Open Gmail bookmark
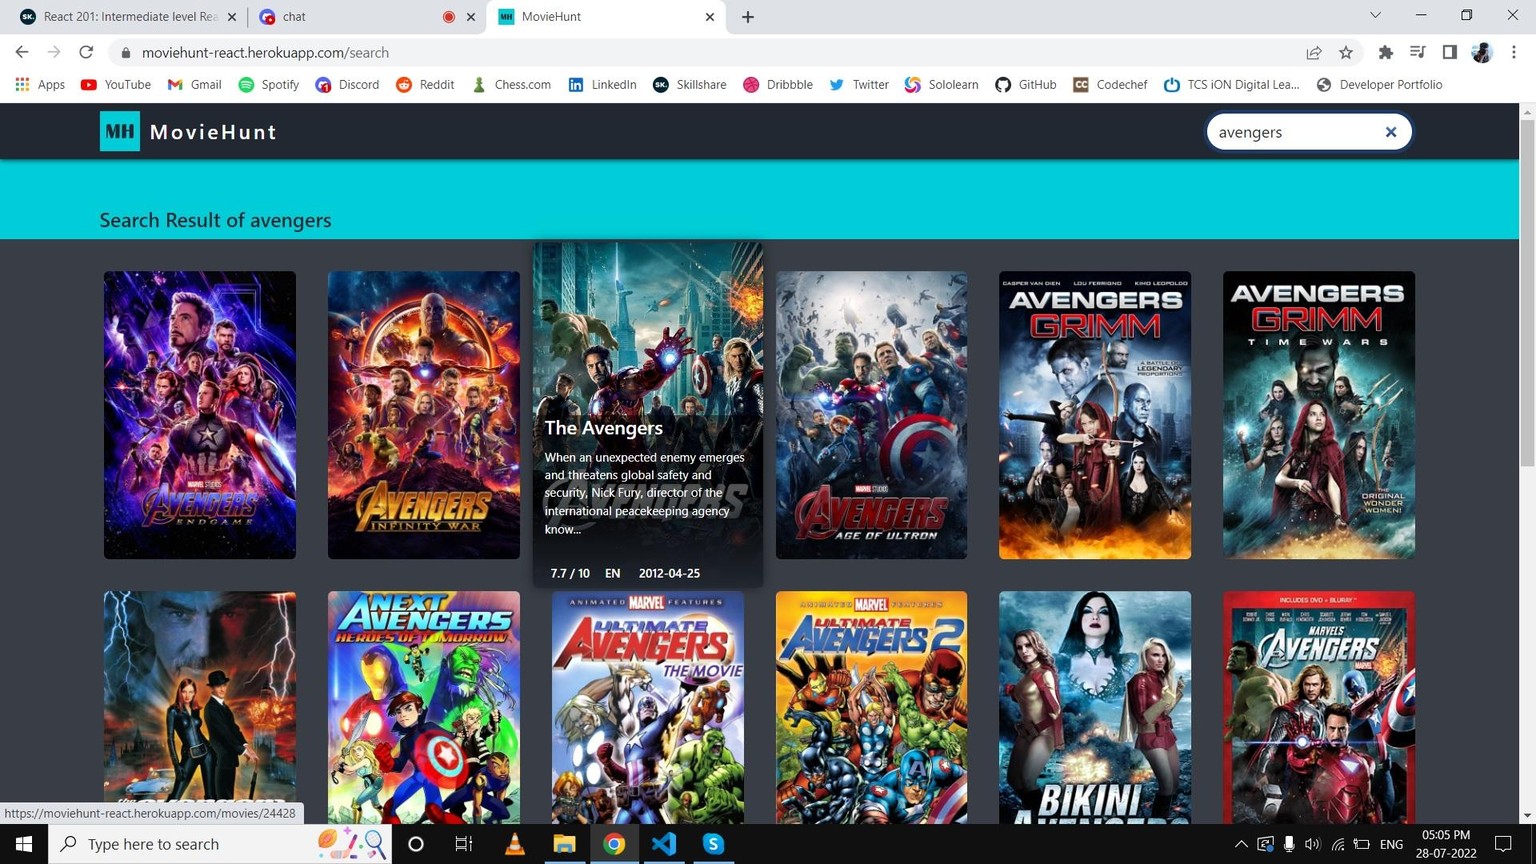The image size is (1536, 864). click(x=194, y=84)
